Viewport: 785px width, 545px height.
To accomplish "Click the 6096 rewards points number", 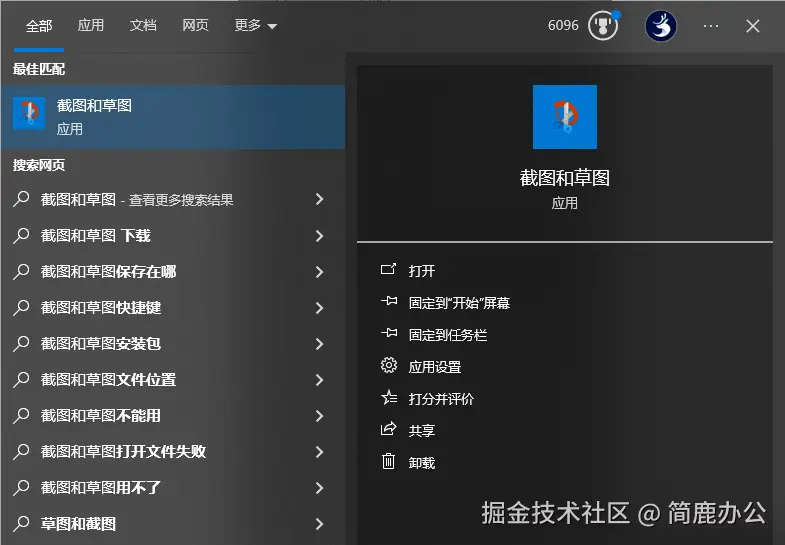I will [x=563, y=26].
